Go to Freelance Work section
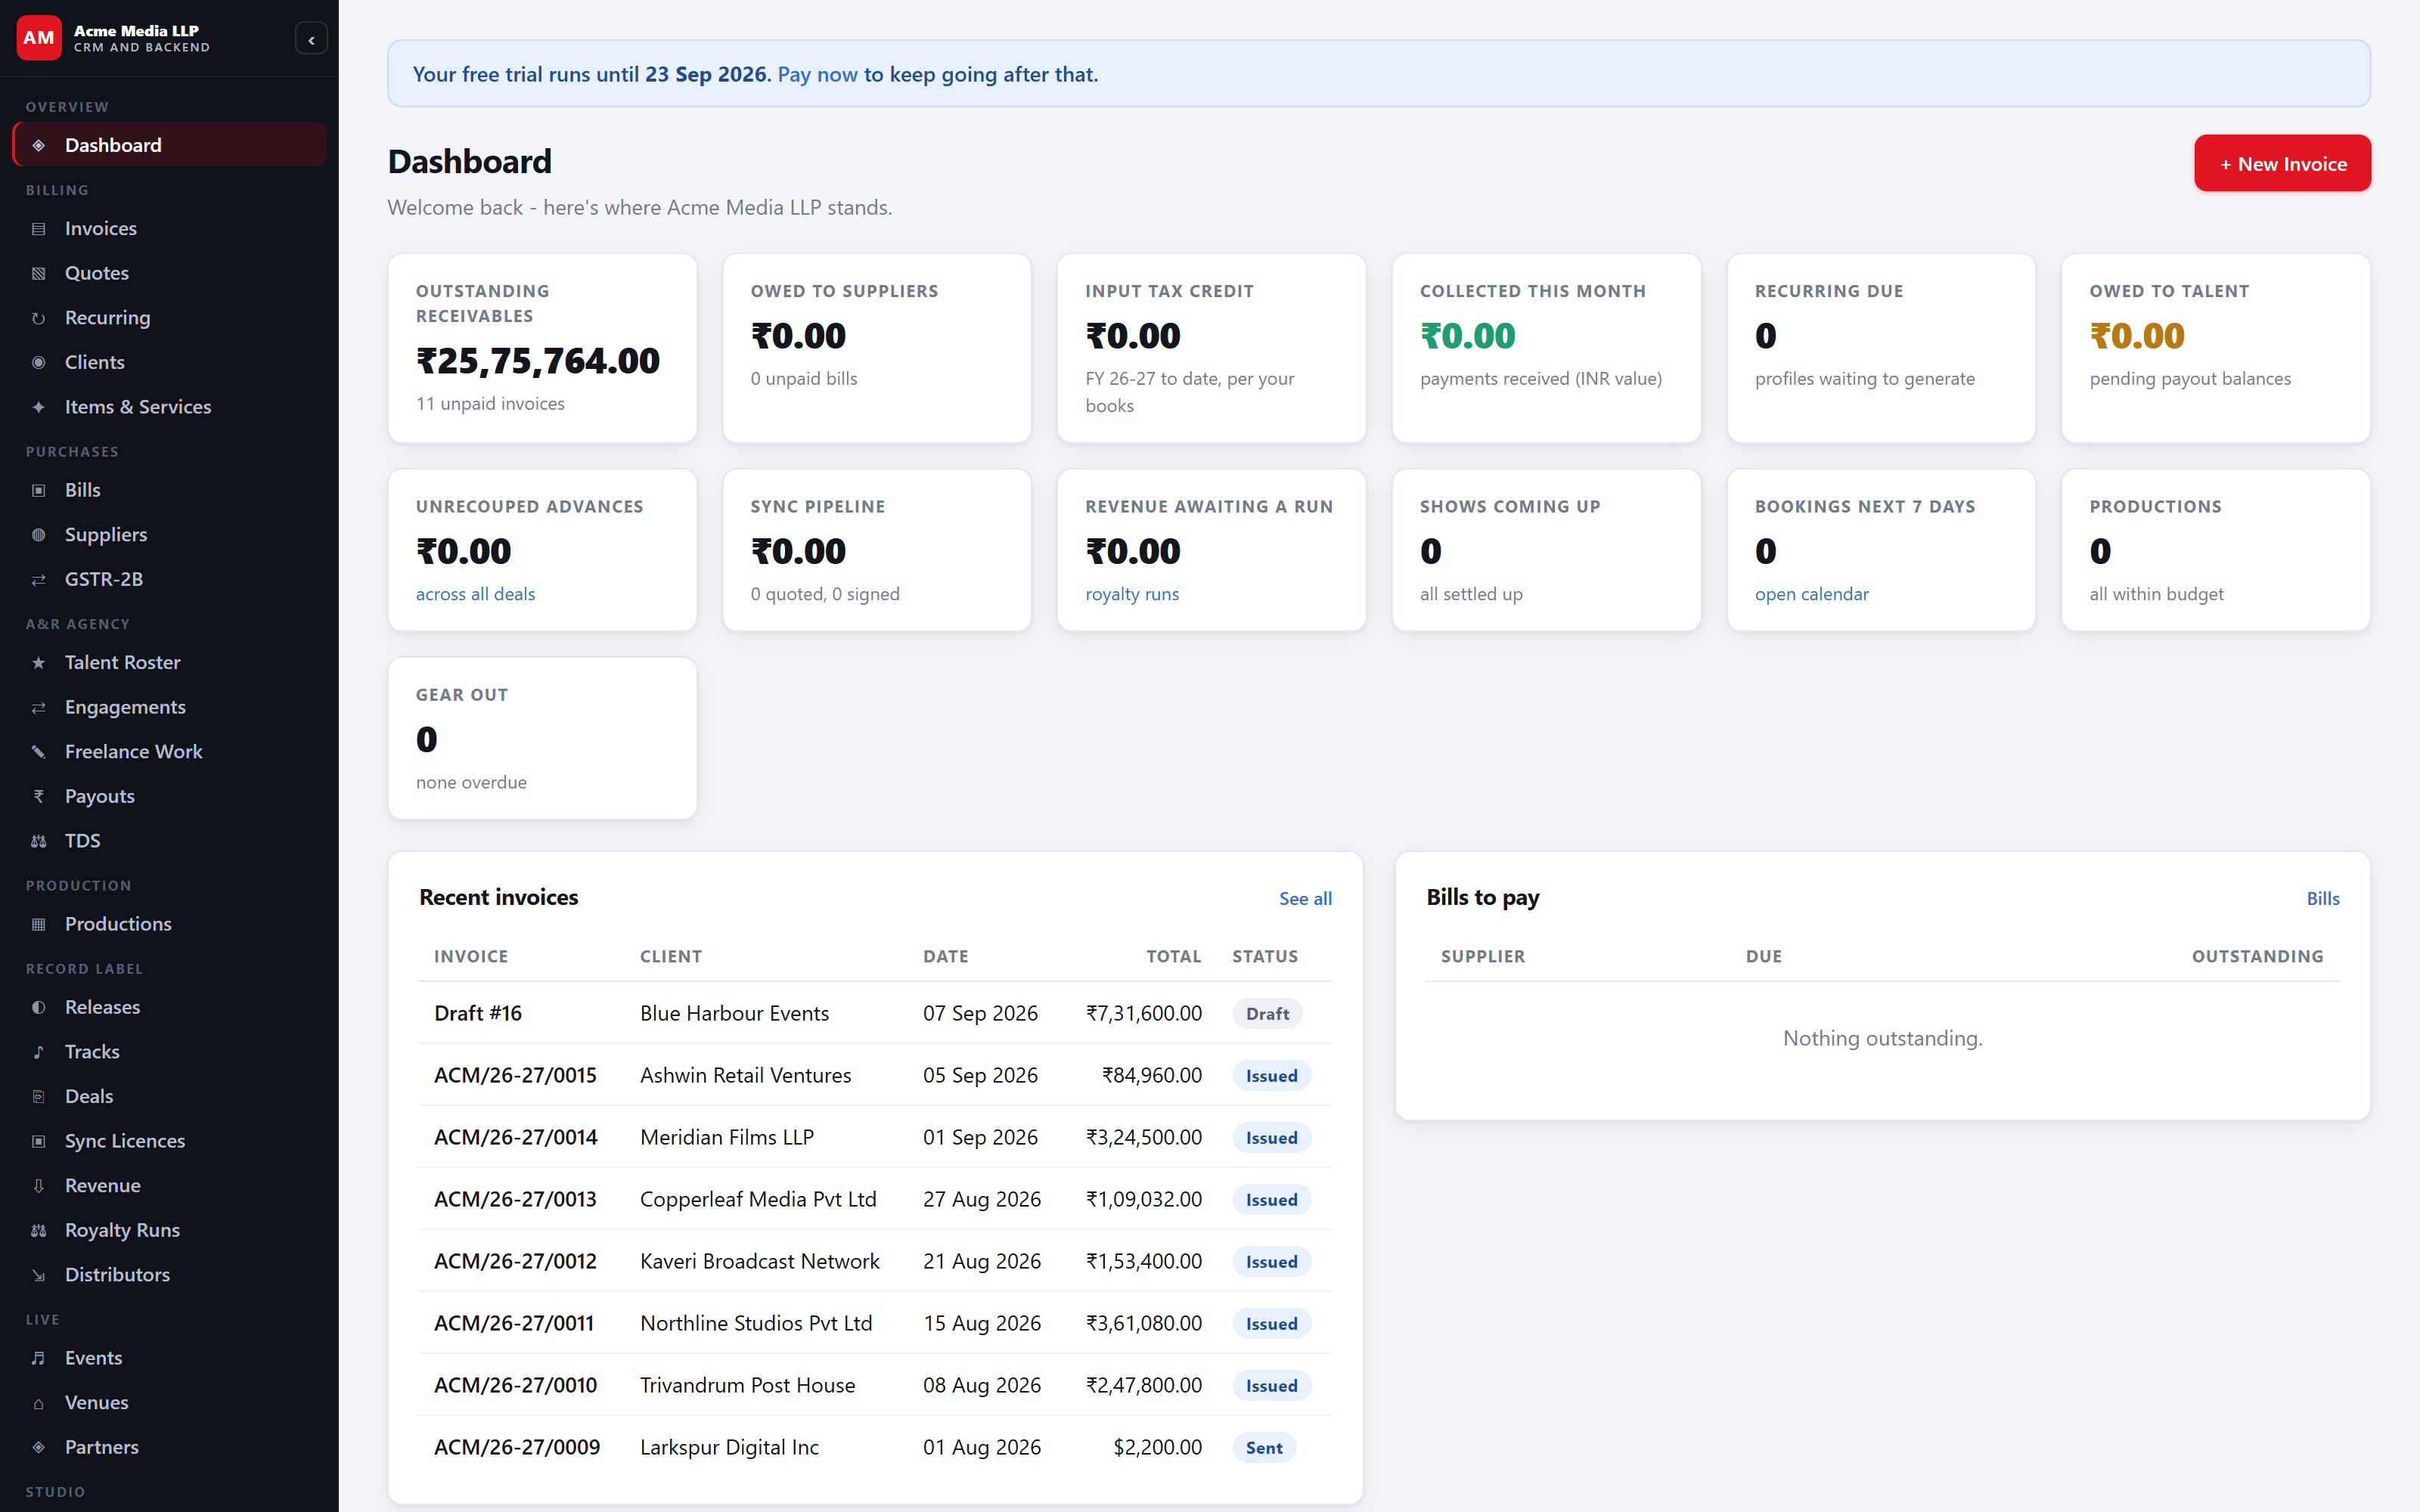Screen dimensions: 2420x1512 click(x=169, y=752)
